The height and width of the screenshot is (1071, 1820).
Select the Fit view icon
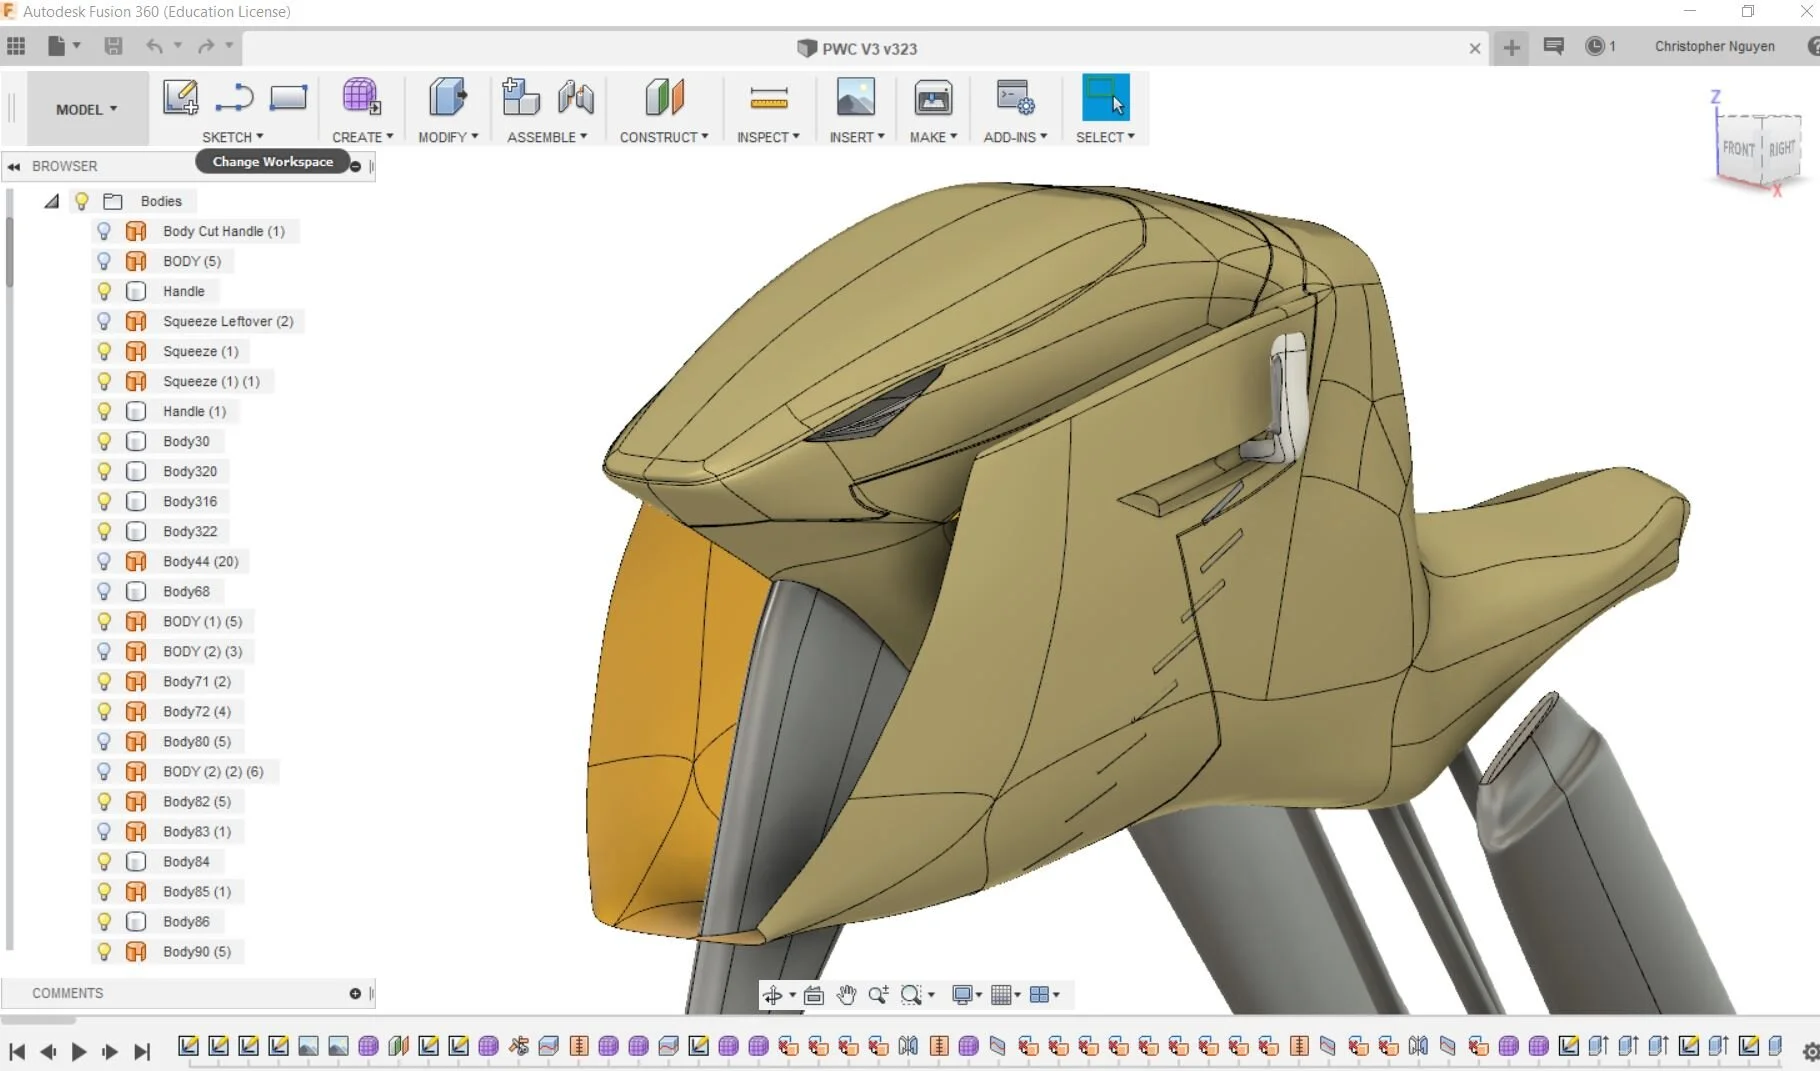click(814, 995)
